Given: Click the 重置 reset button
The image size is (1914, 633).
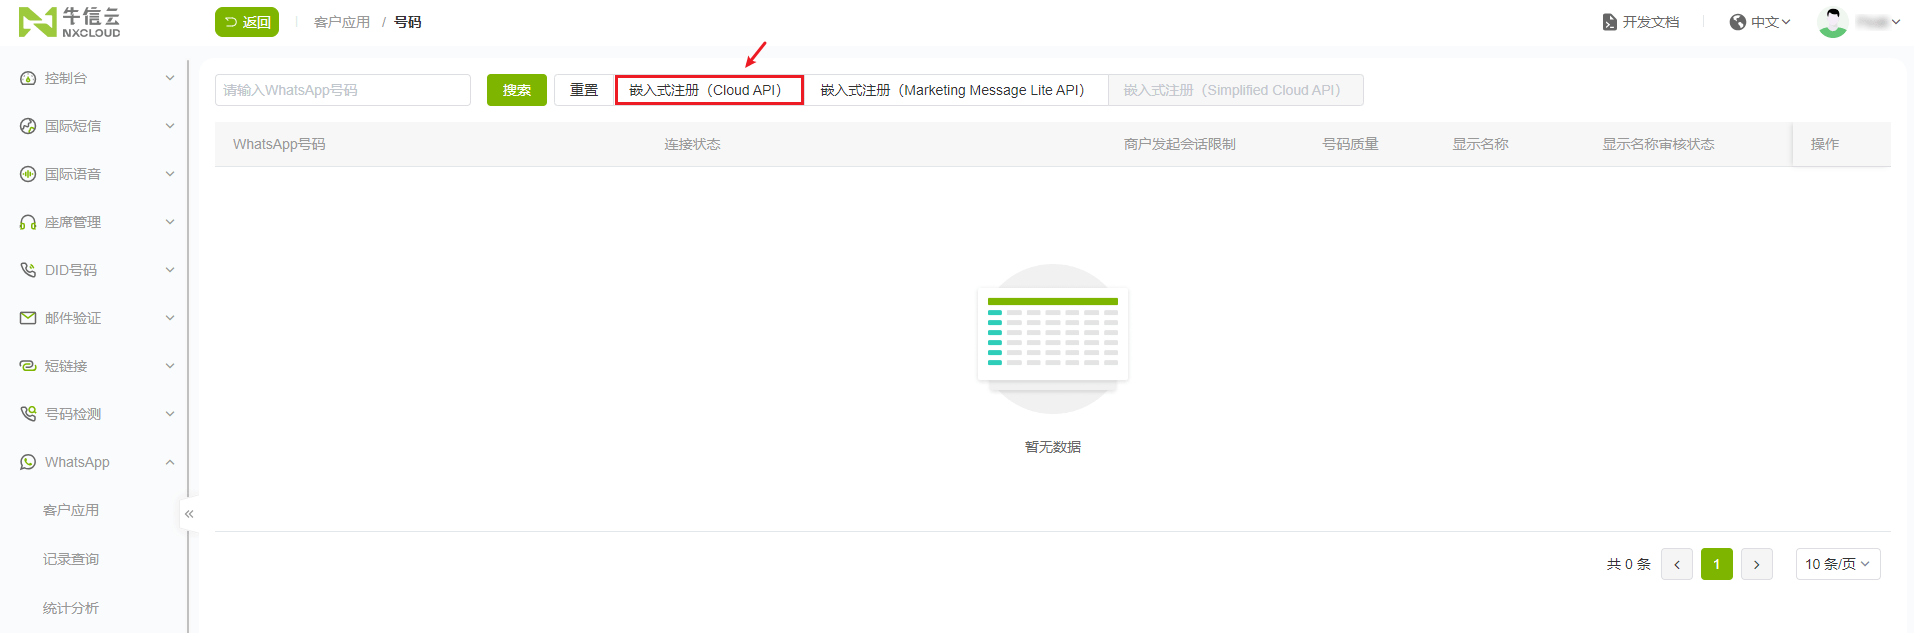Looking at the screenshot, I should (x=584, y=90).
